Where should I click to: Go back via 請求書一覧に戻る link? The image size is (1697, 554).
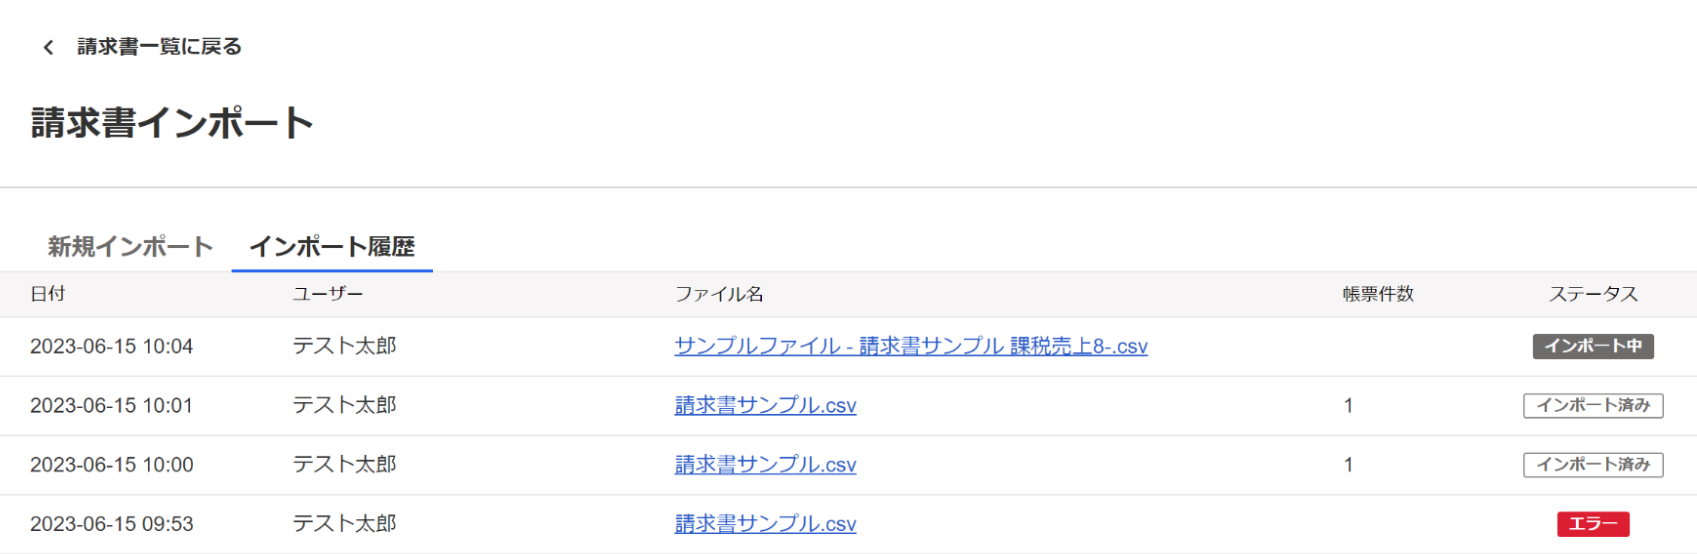[159, 47]
